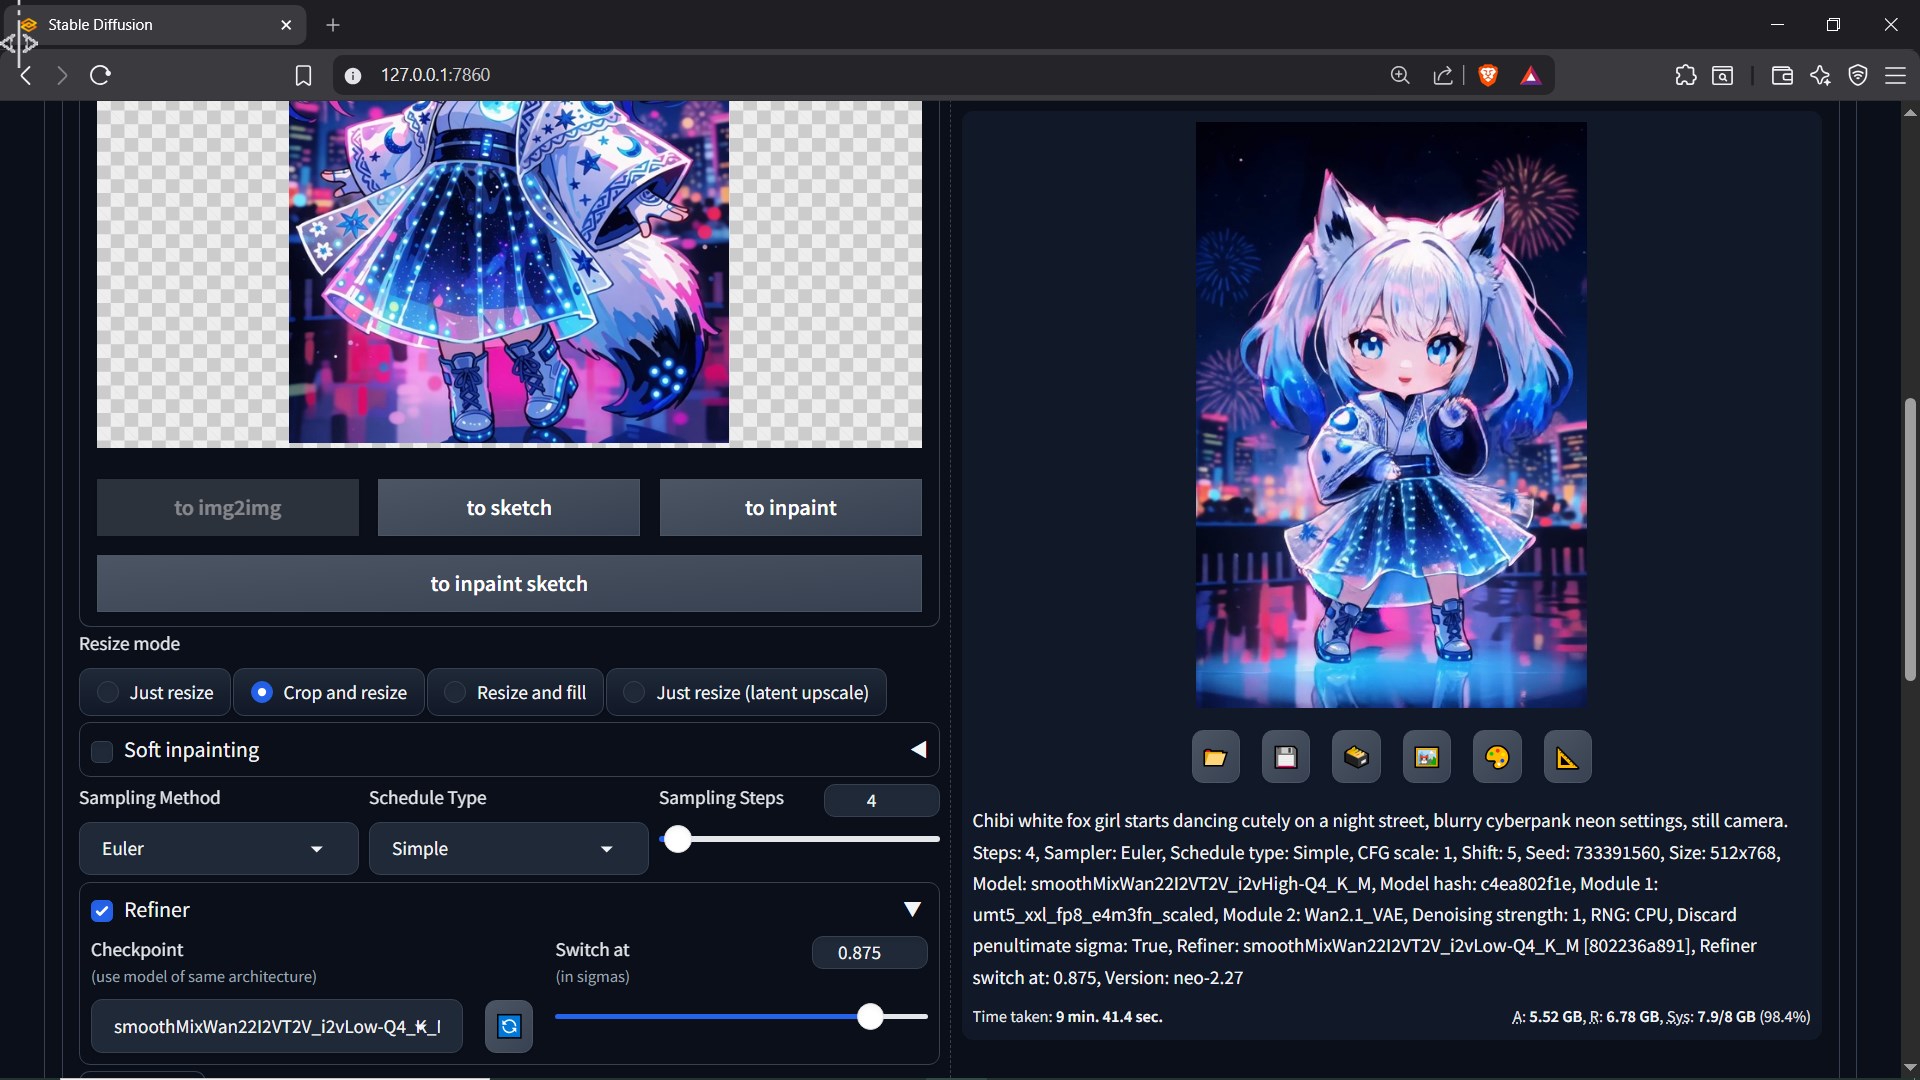Open the browser extensions puzzle icon
This screenshot has height=1080, width=1920.
click(x=1686, y=75)
